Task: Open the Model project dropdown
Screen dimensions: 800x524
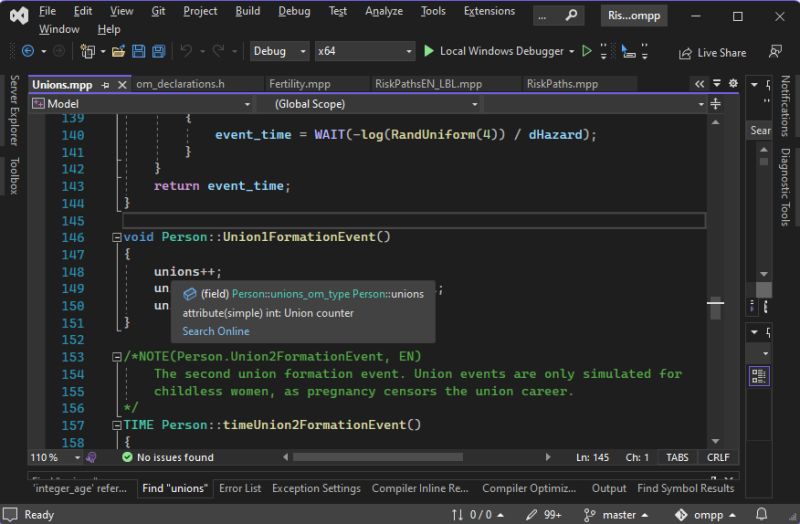Action: [x=141, y=104]
